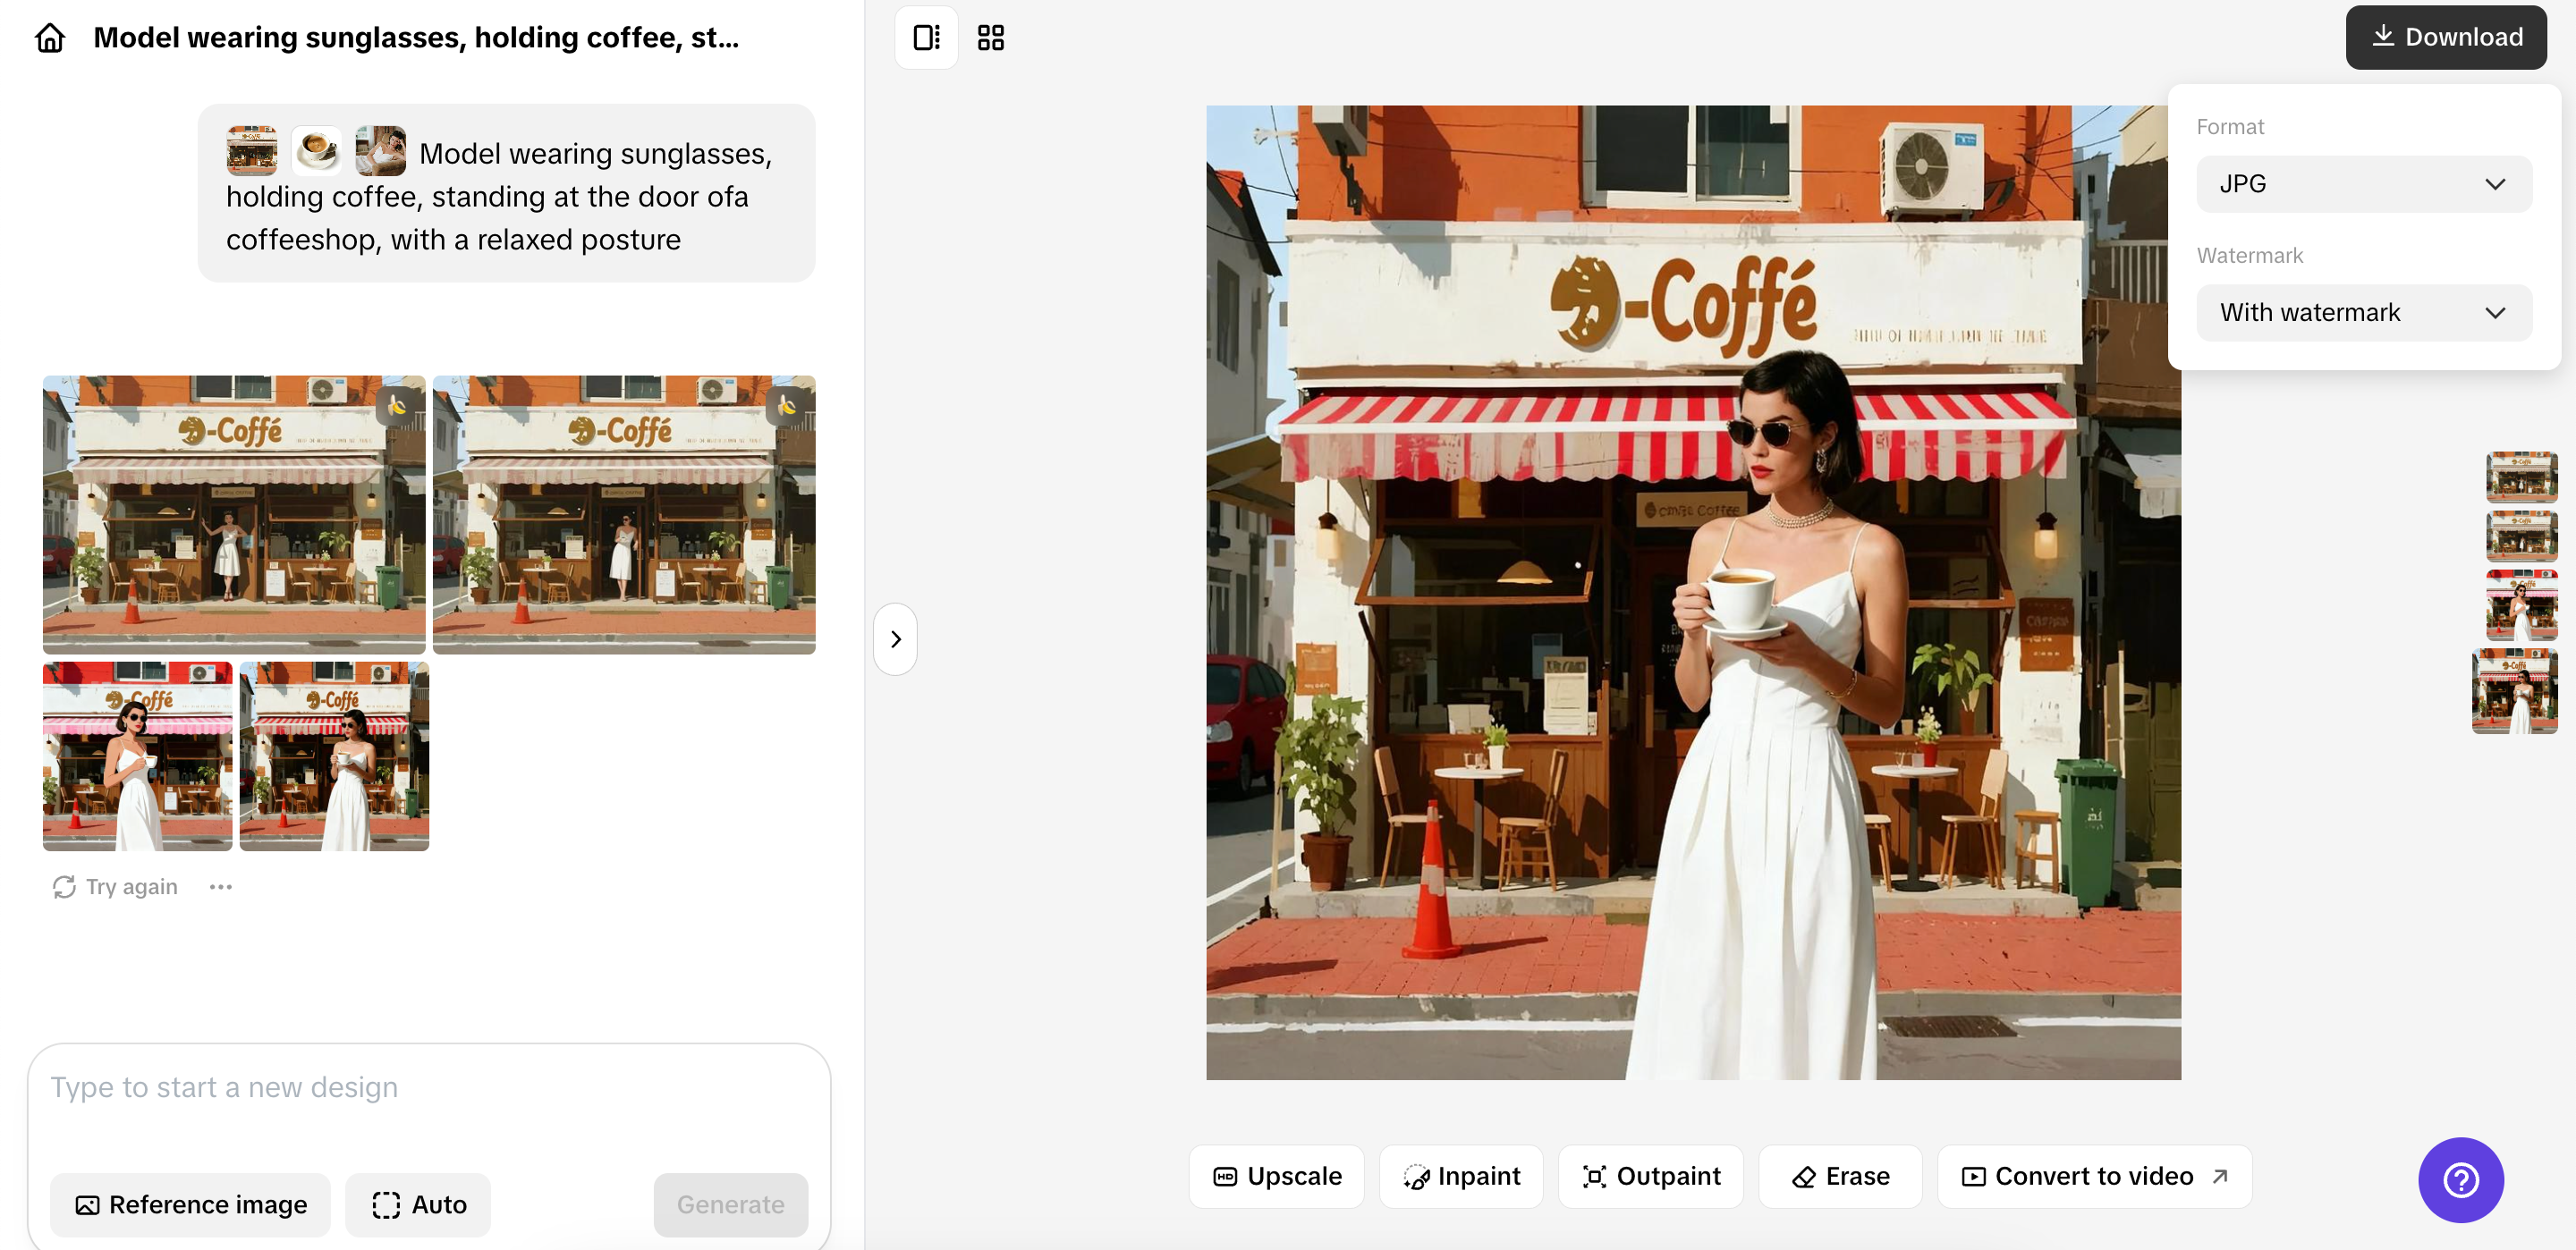Select the Inpaint tool
This screenshot has height=1250, width=2576.
point(1461,1176)
